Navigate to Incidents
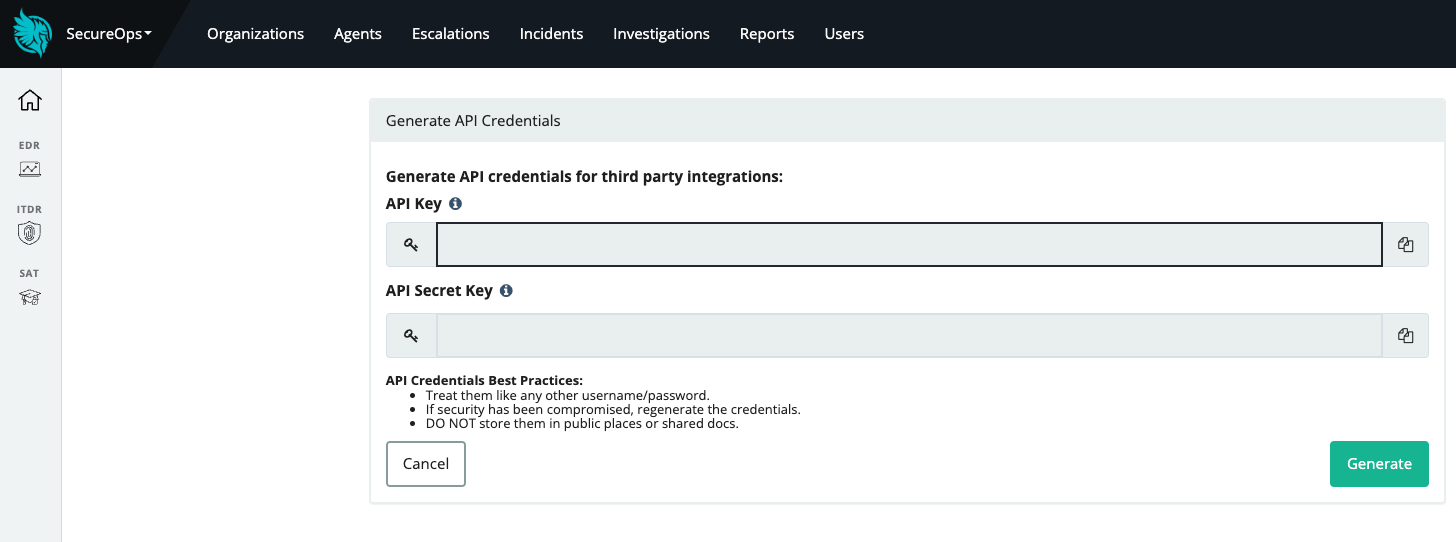This screenshot has width=1456, height=542. [551, 34]
